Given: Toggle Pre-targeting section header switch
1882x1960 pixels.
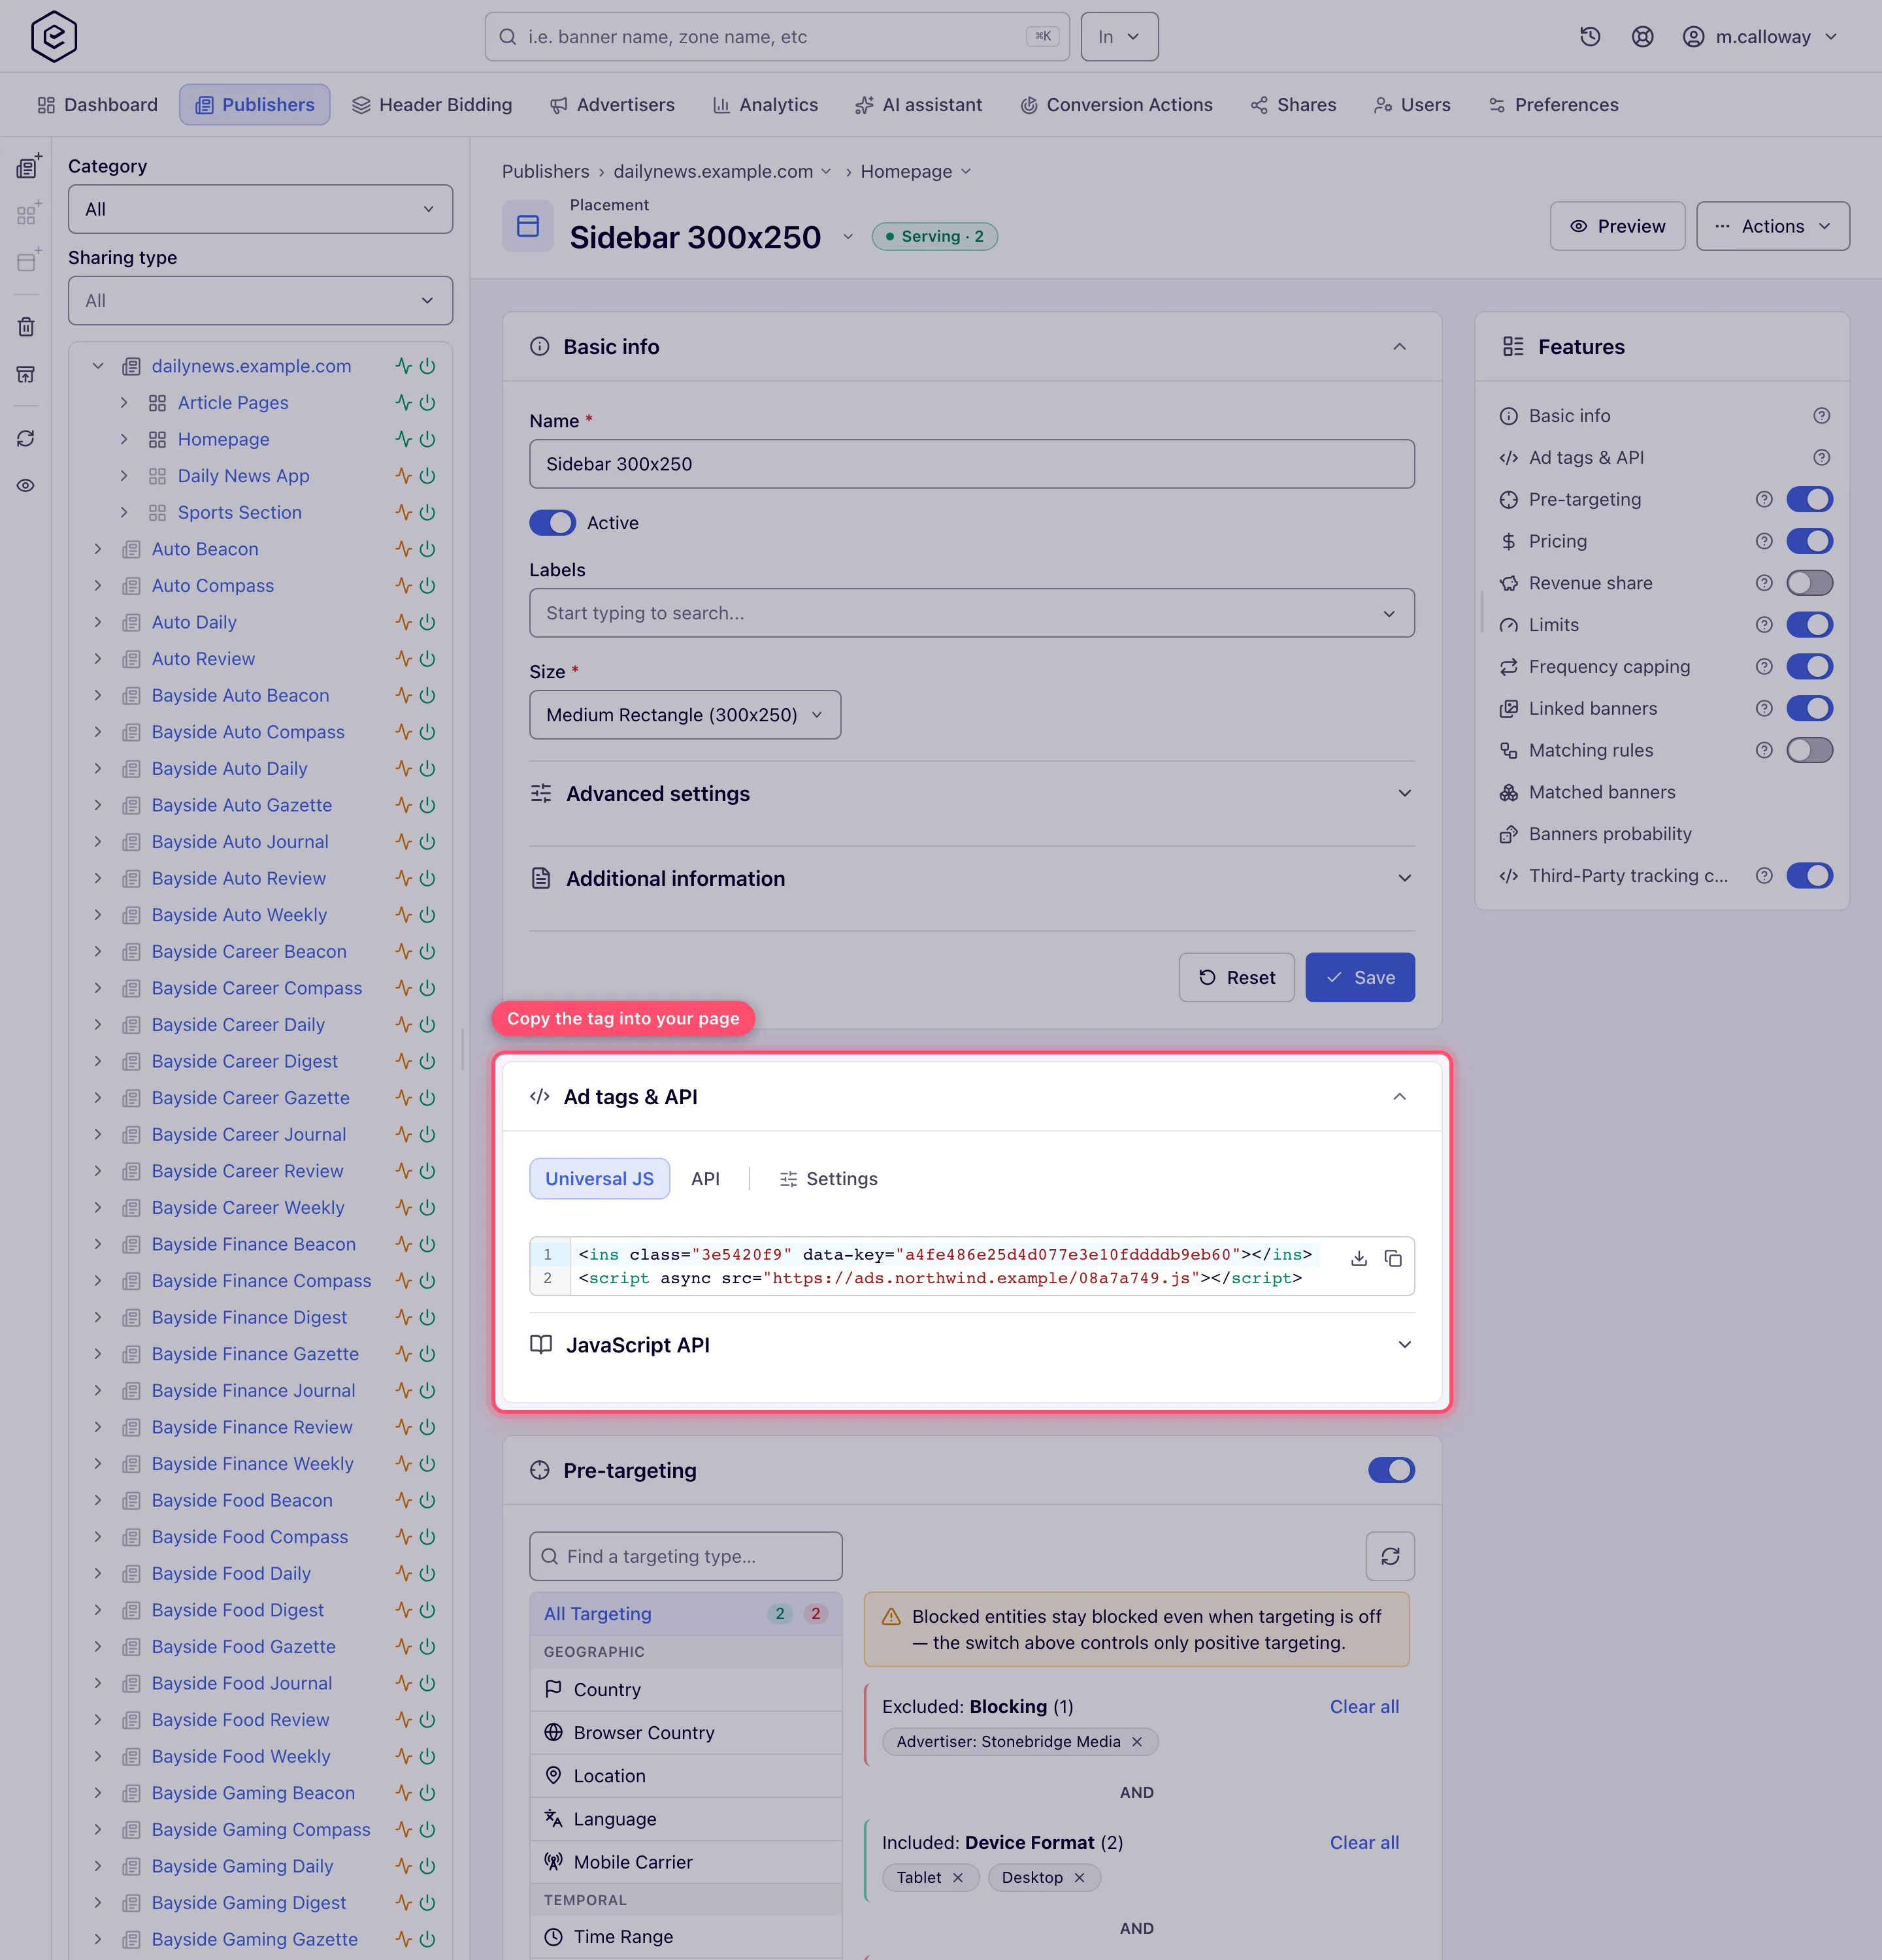Looking at the screenshot, I should click(x=1391, y=1470).
